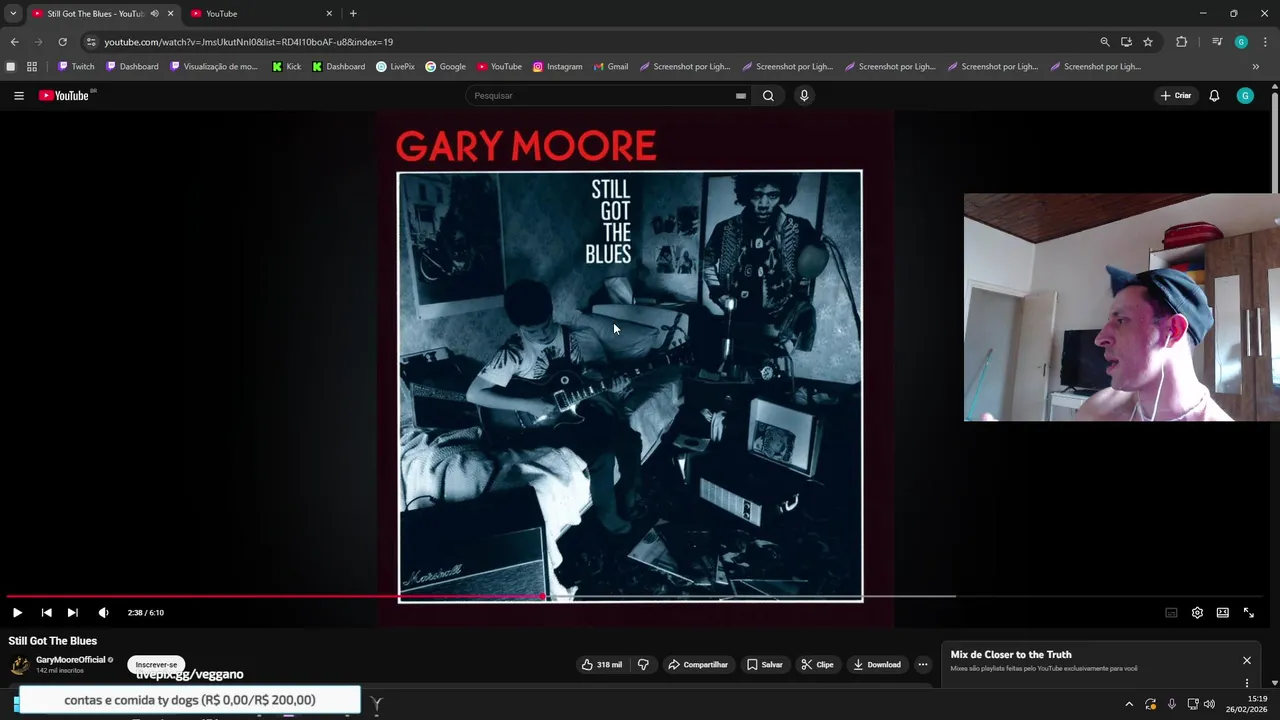This screenshot has height=720, width=1280.
Task: Skip to the previous video in playlist
Action: 46,613
